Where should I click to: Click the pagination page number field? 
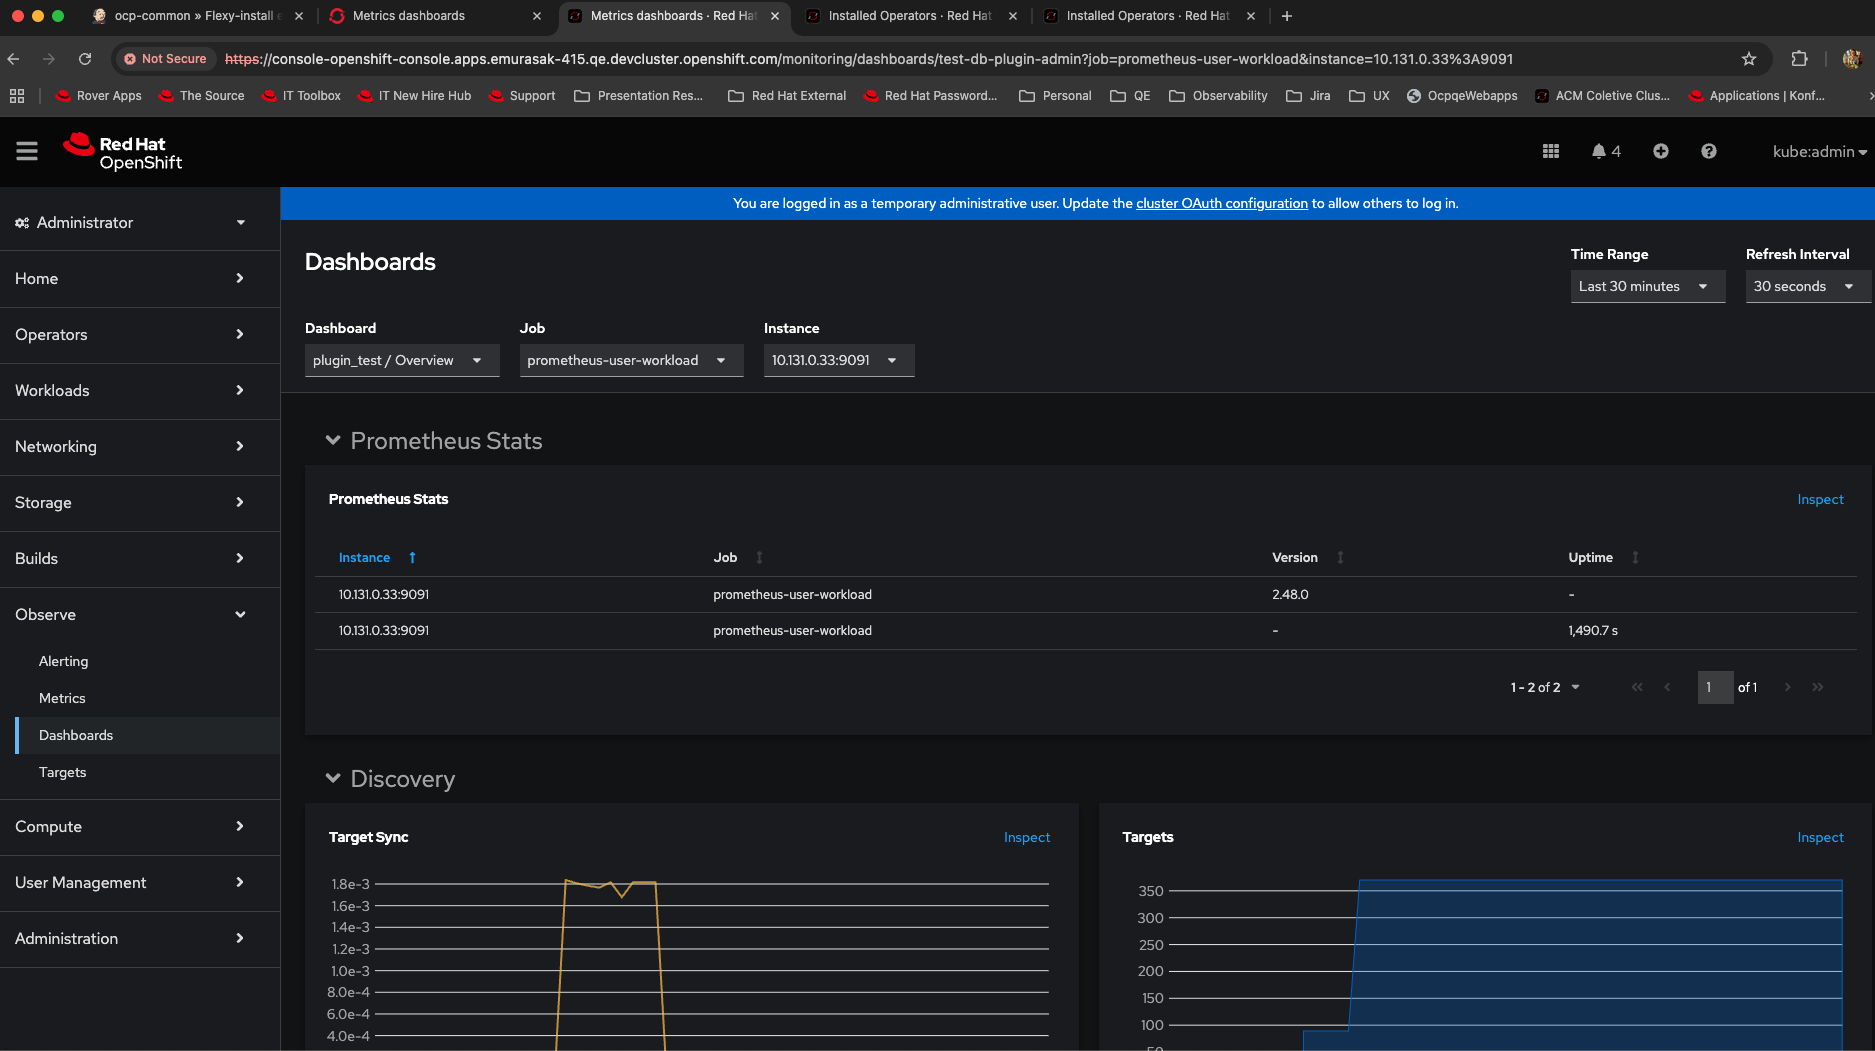[x=1714, y=687]
